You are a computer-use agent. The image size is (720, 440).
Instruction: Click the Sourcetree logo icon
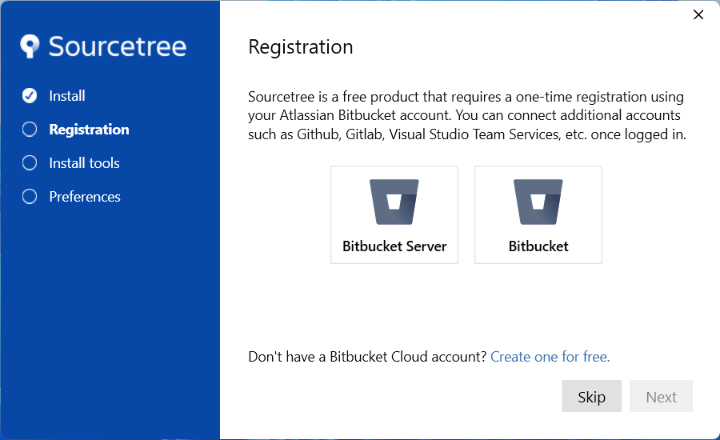pos(31,47)
